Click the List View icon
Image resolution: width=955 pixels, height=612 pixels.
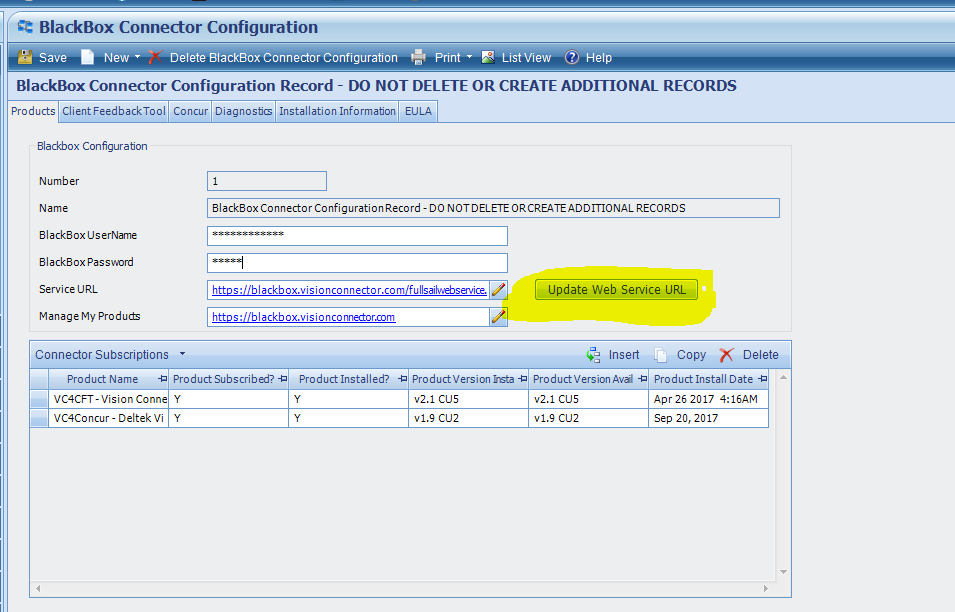tap(488, 57)
